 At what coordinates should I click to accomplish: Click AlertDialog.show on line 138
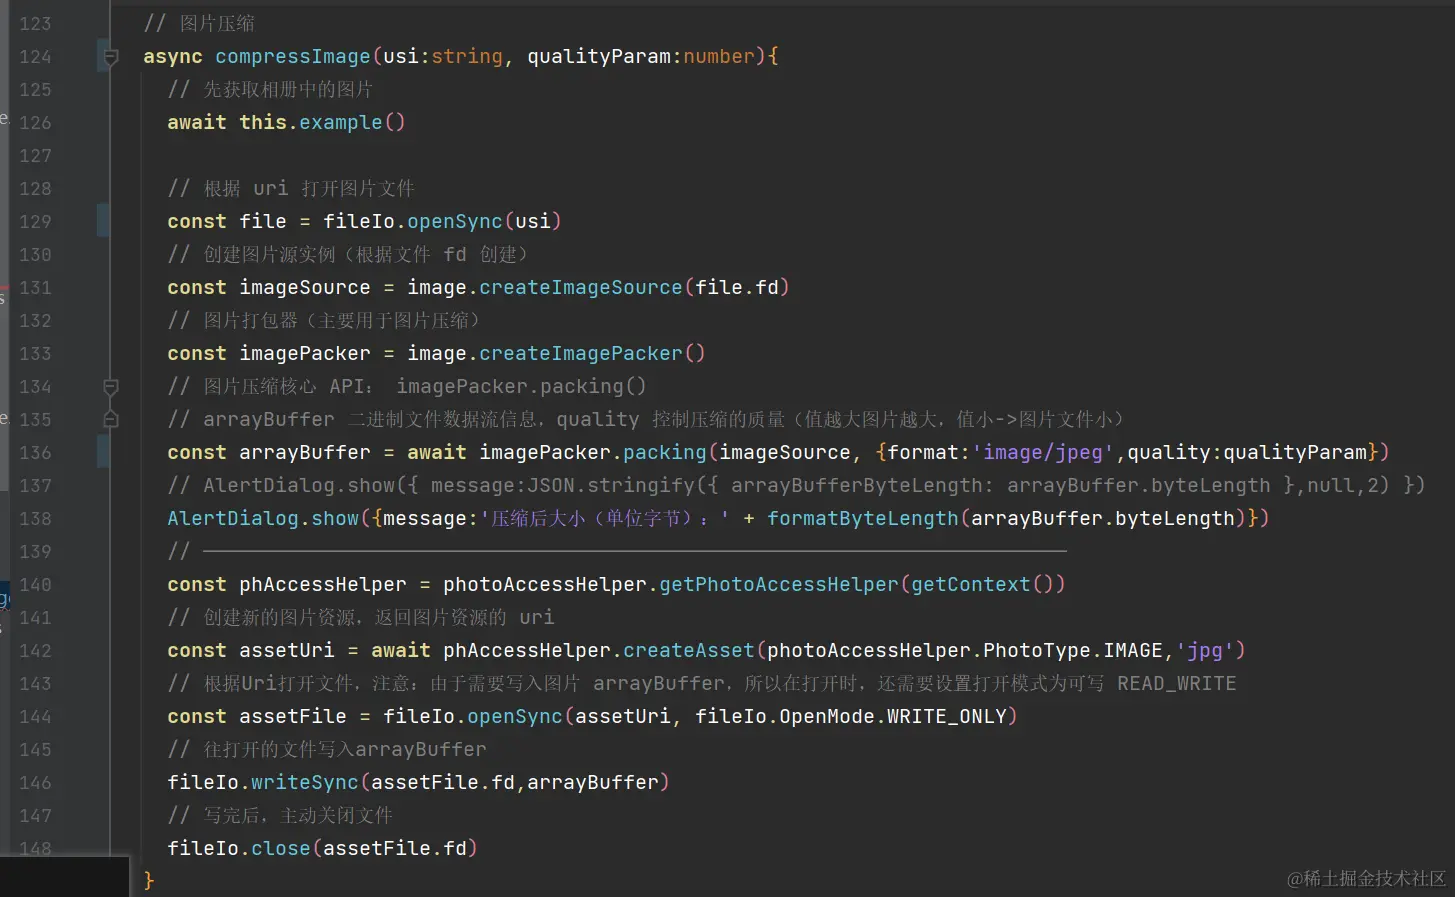point(263,519)
